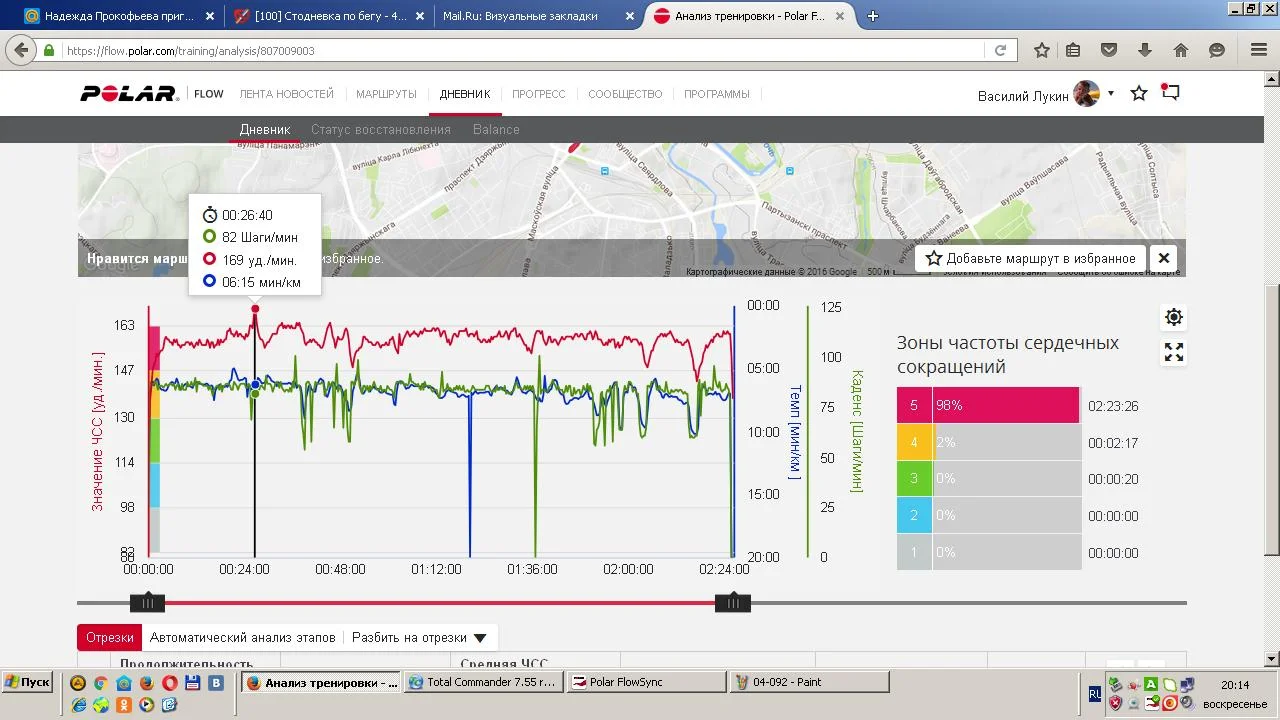Screen dimensions: 1280x720
Task: Click the favorites star next to profile
Action: pos(1139,93)
